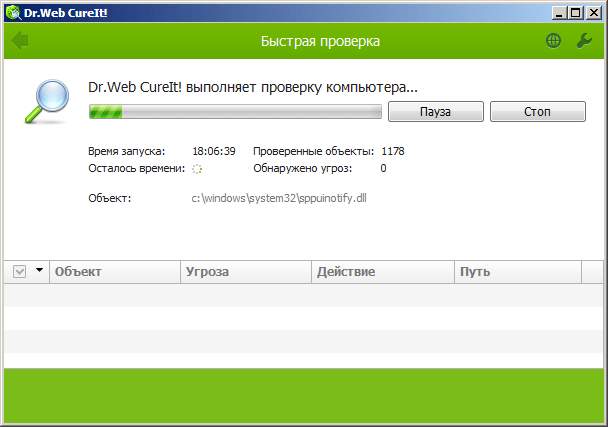Stop the scan with Стоп button
This screenshot has width=608, height=427.
537,112
